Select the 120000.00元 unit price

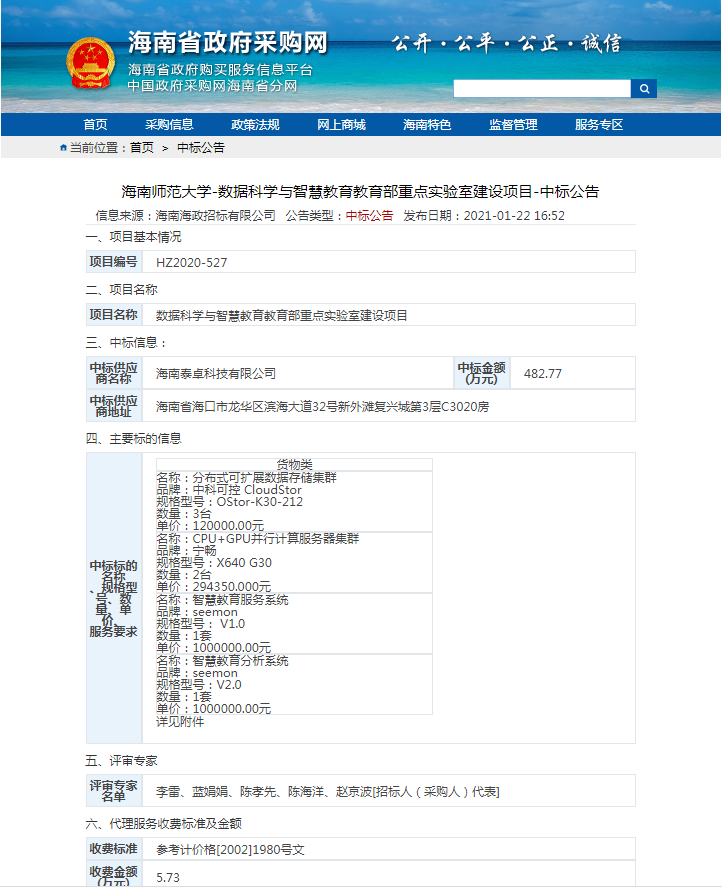pyautogui.click(x=228, y=526)
